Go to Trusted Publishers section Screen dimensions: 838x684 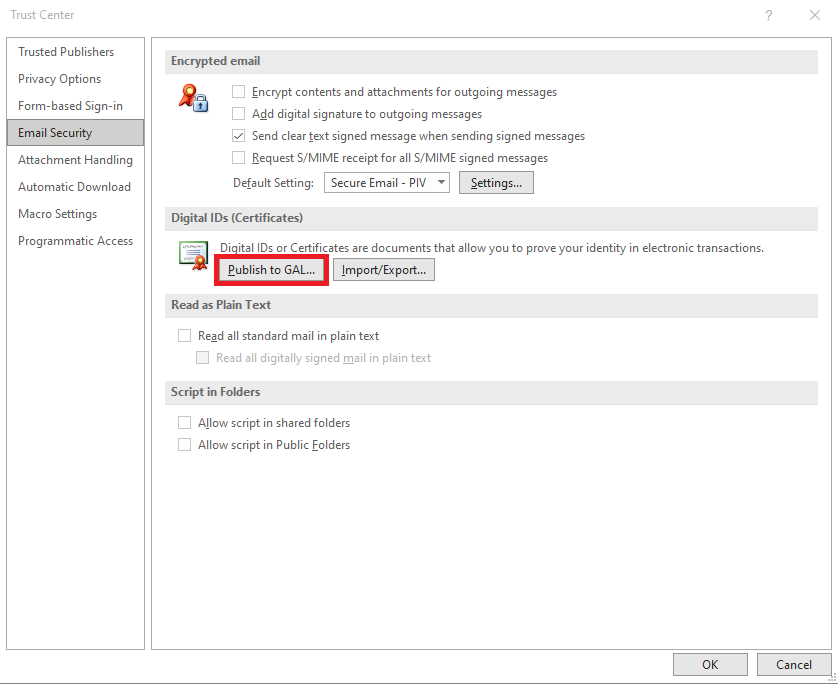[66, 52]
